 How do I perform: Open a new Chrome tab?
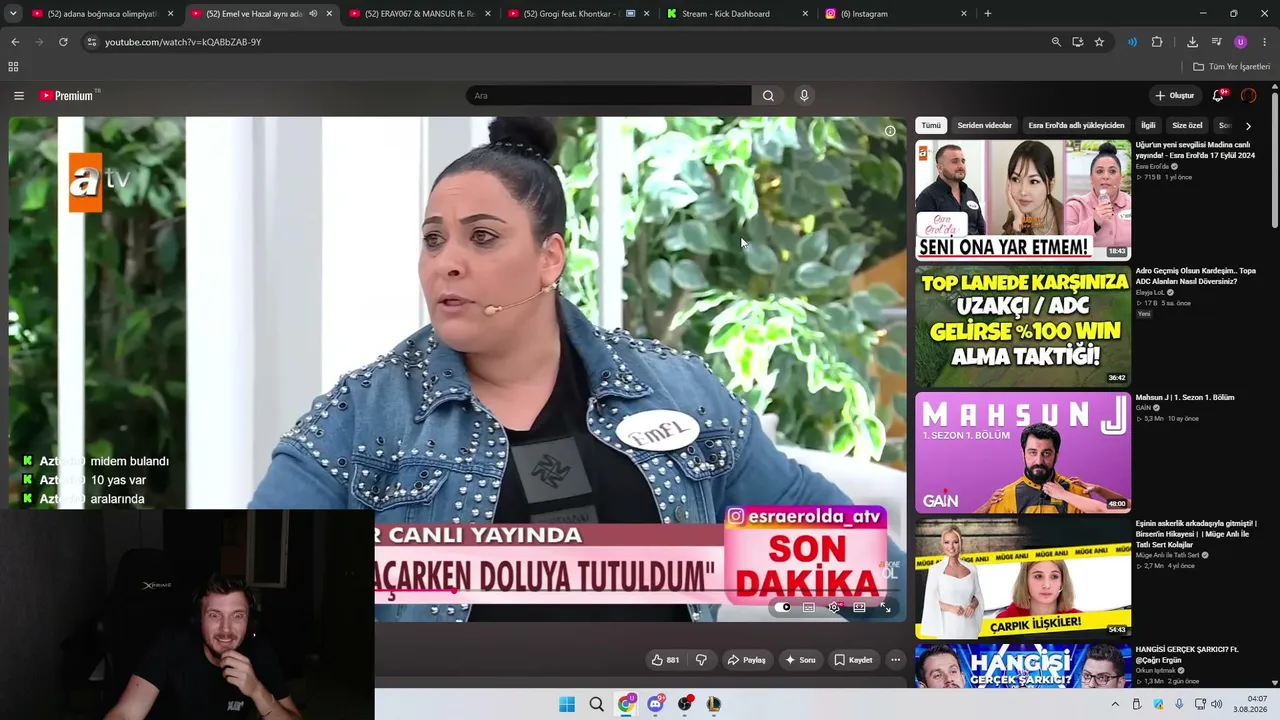point(988,14)
